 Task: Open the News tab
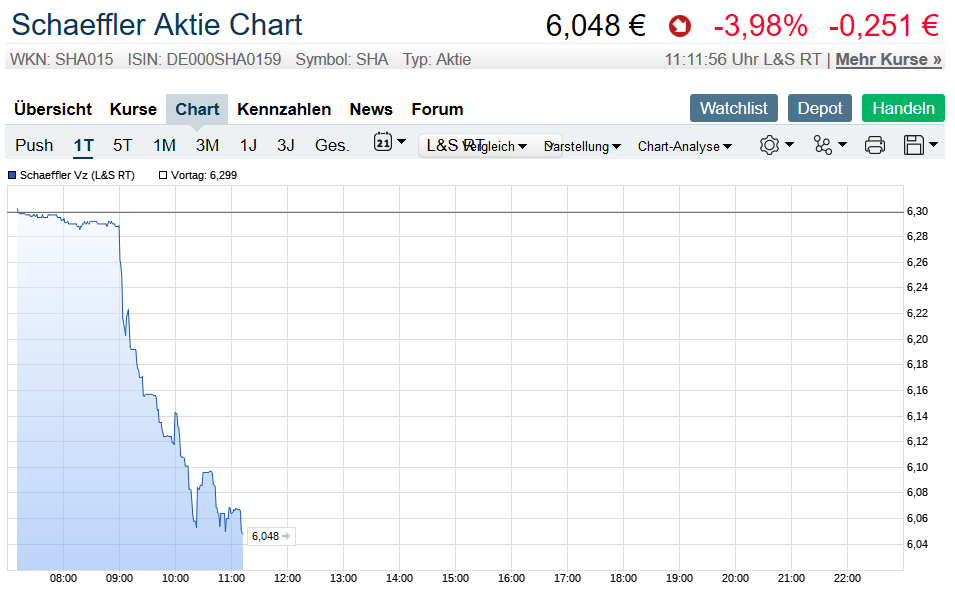[371, 109]
